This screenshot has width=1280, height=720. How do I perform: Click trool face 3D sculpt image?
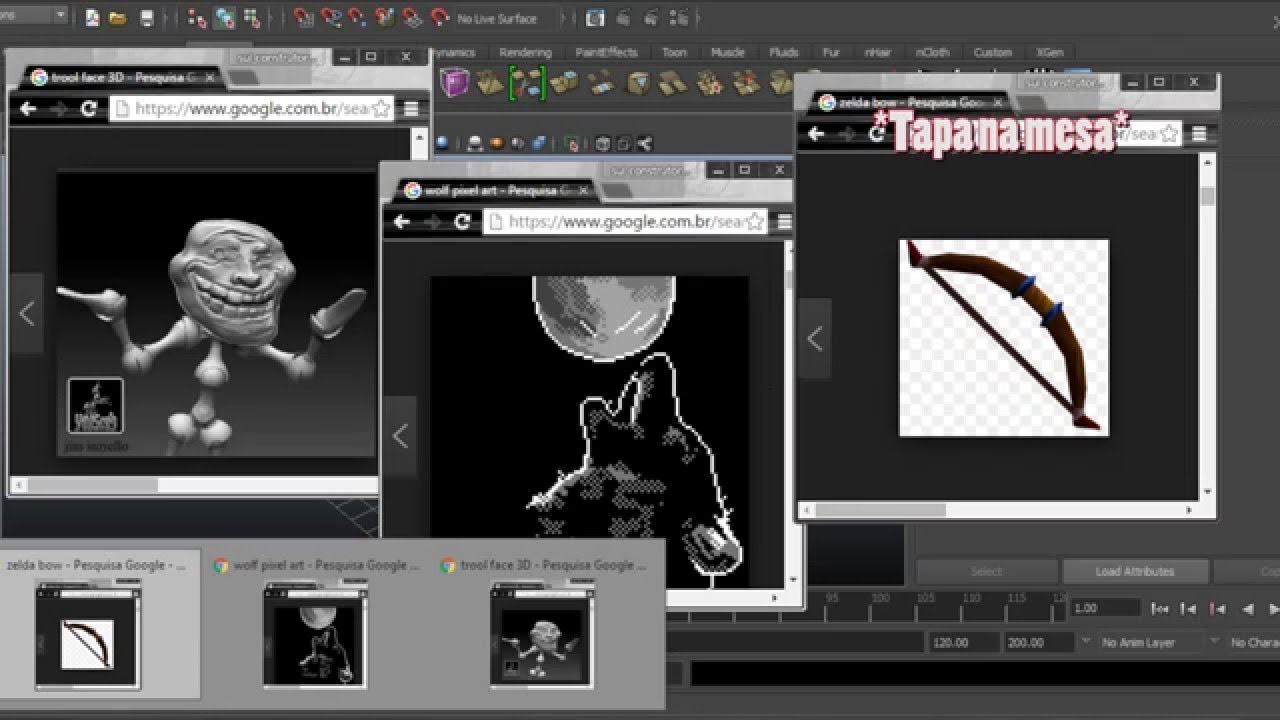215,315
